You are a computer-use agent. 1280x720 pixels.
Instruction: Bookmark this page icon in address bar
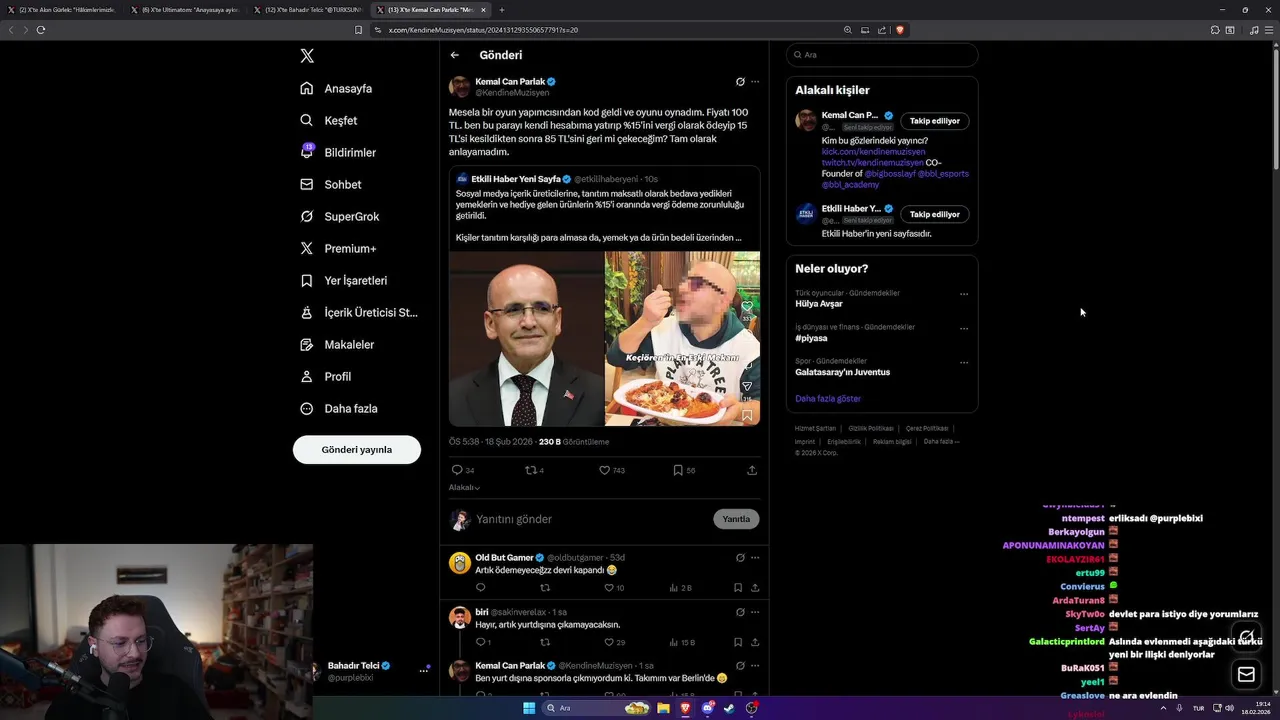click(358, 30)
